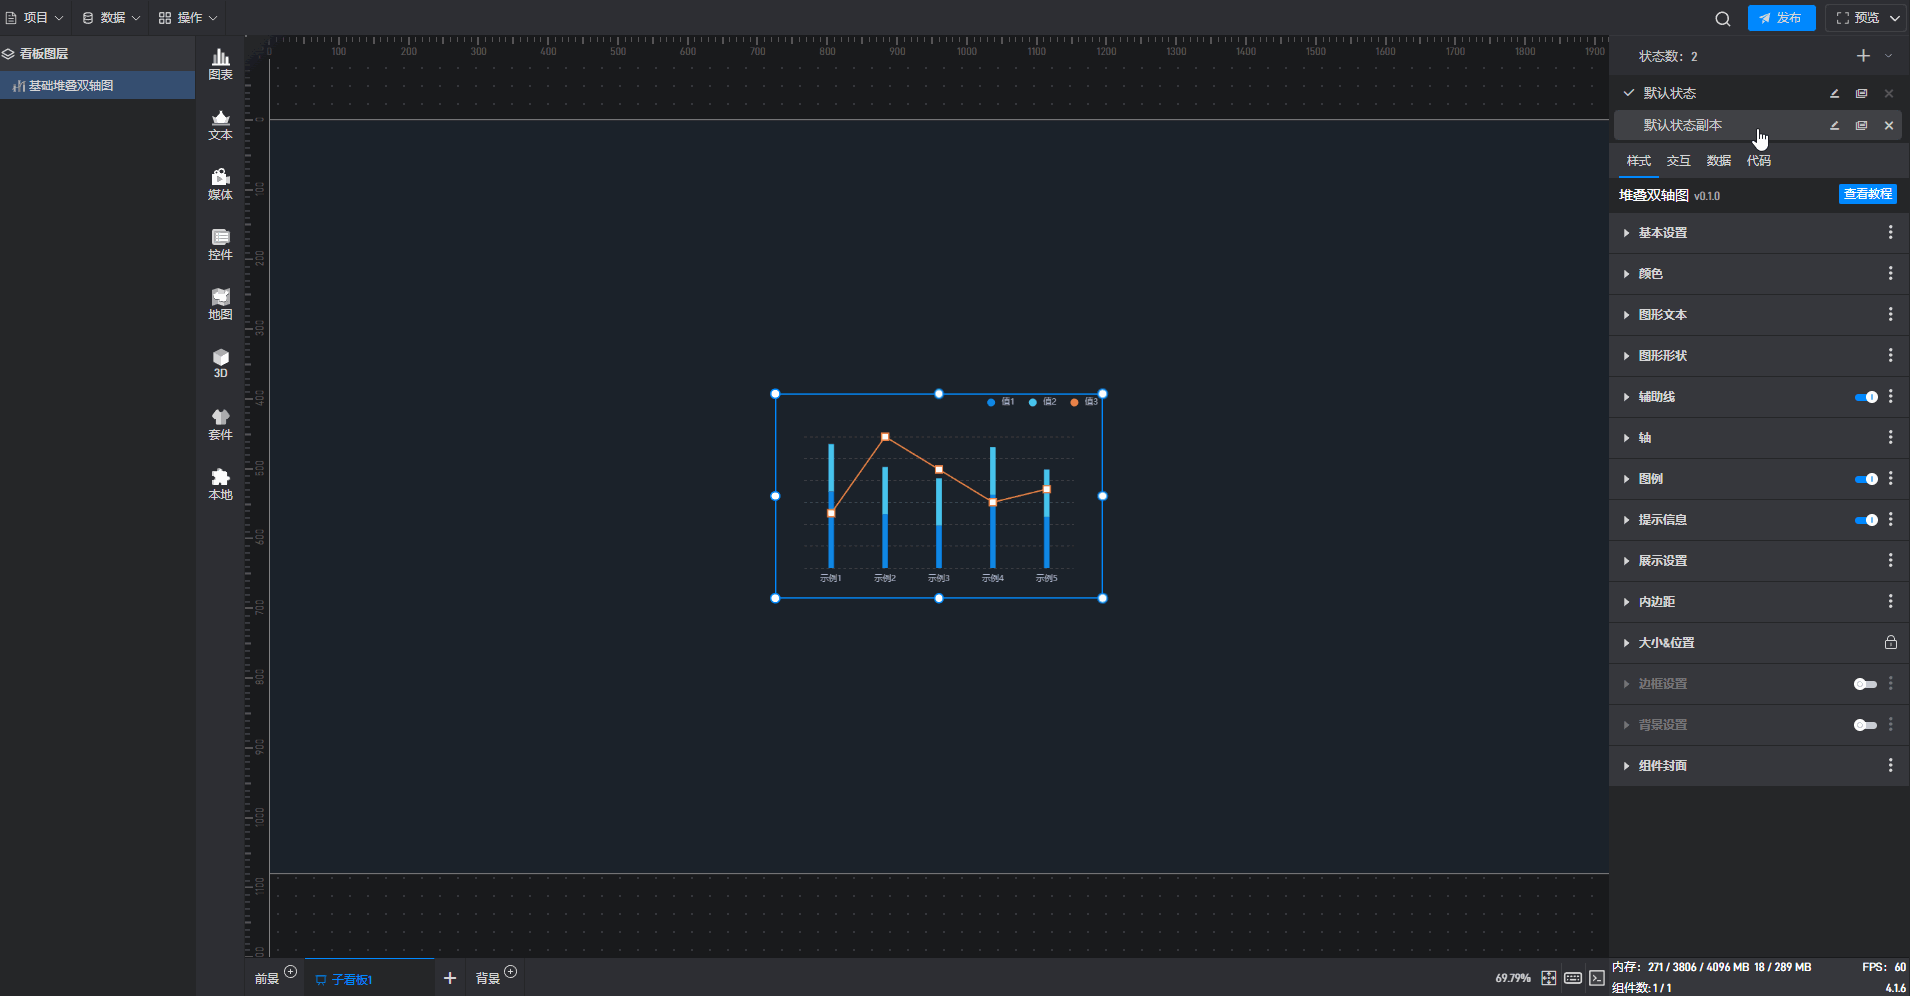Delete the 默认状态副本 state
Image resolution: width=1910 pixels, height=996 pixels.
(1888, 125)
